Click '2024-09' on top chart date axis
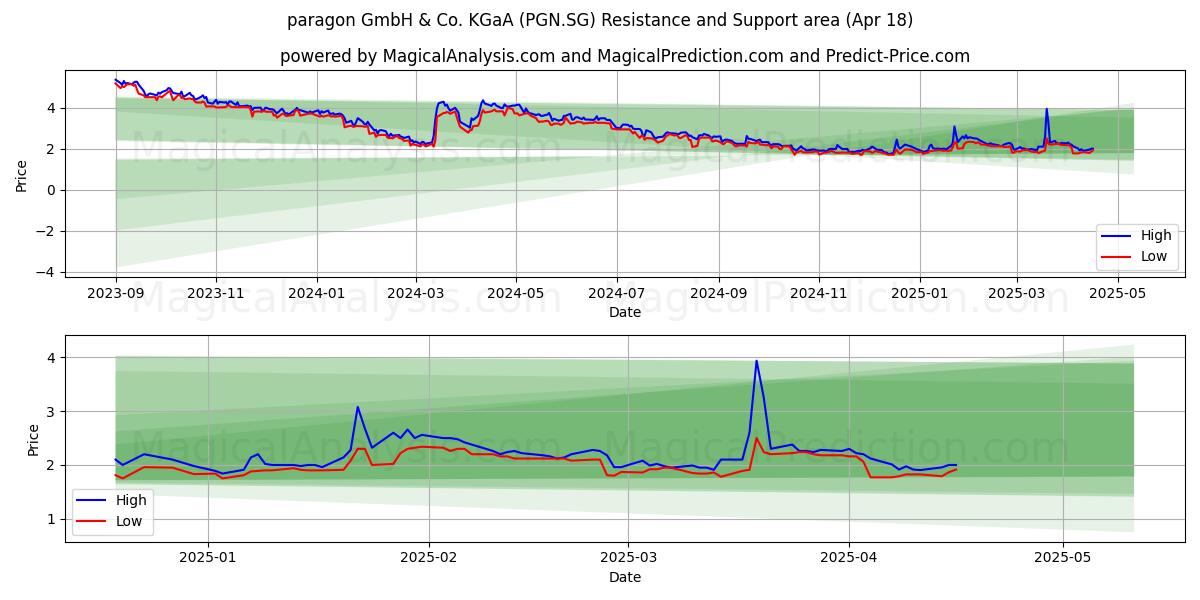 [718, 294]
